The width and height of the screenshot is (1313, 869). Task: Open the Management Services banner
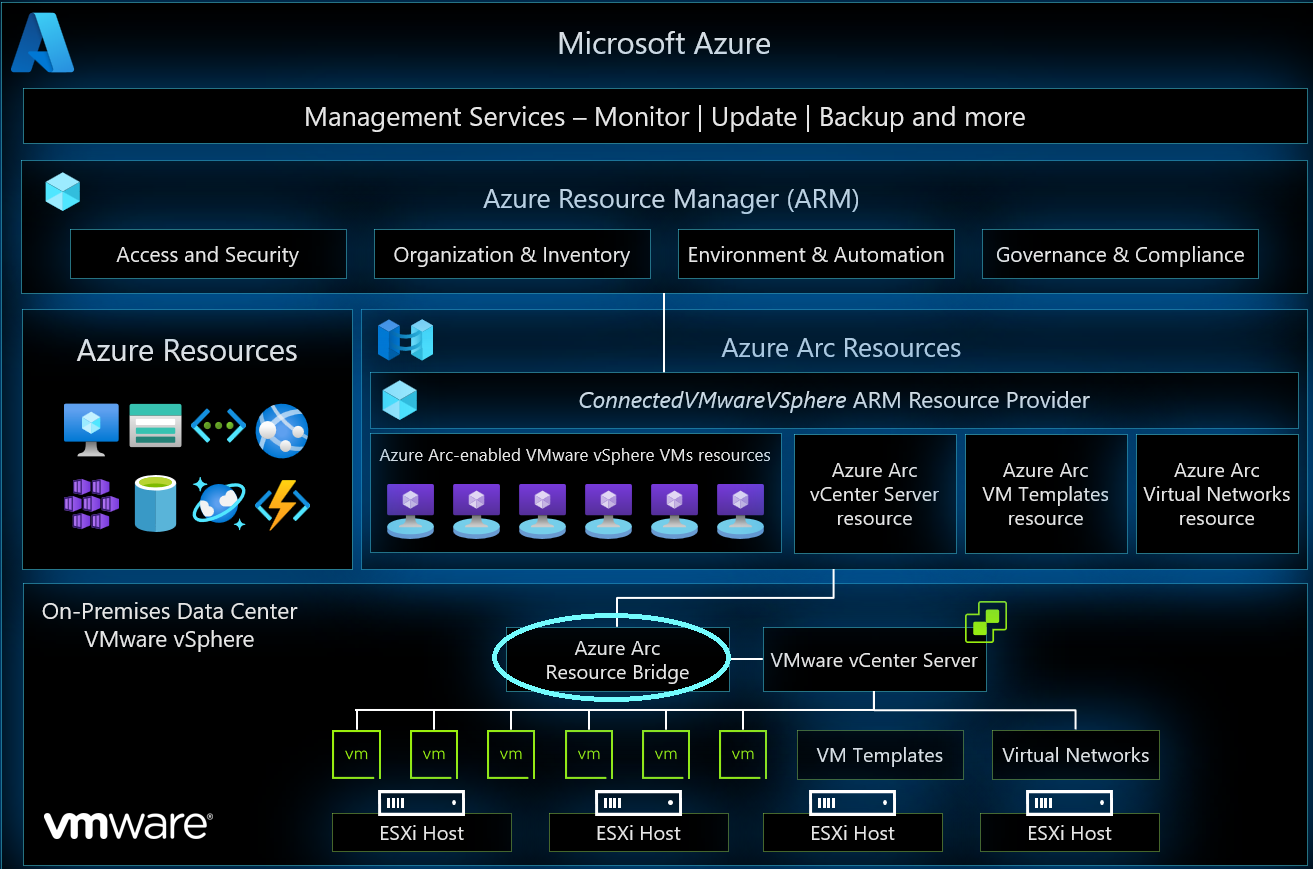[x=664, y=117]
